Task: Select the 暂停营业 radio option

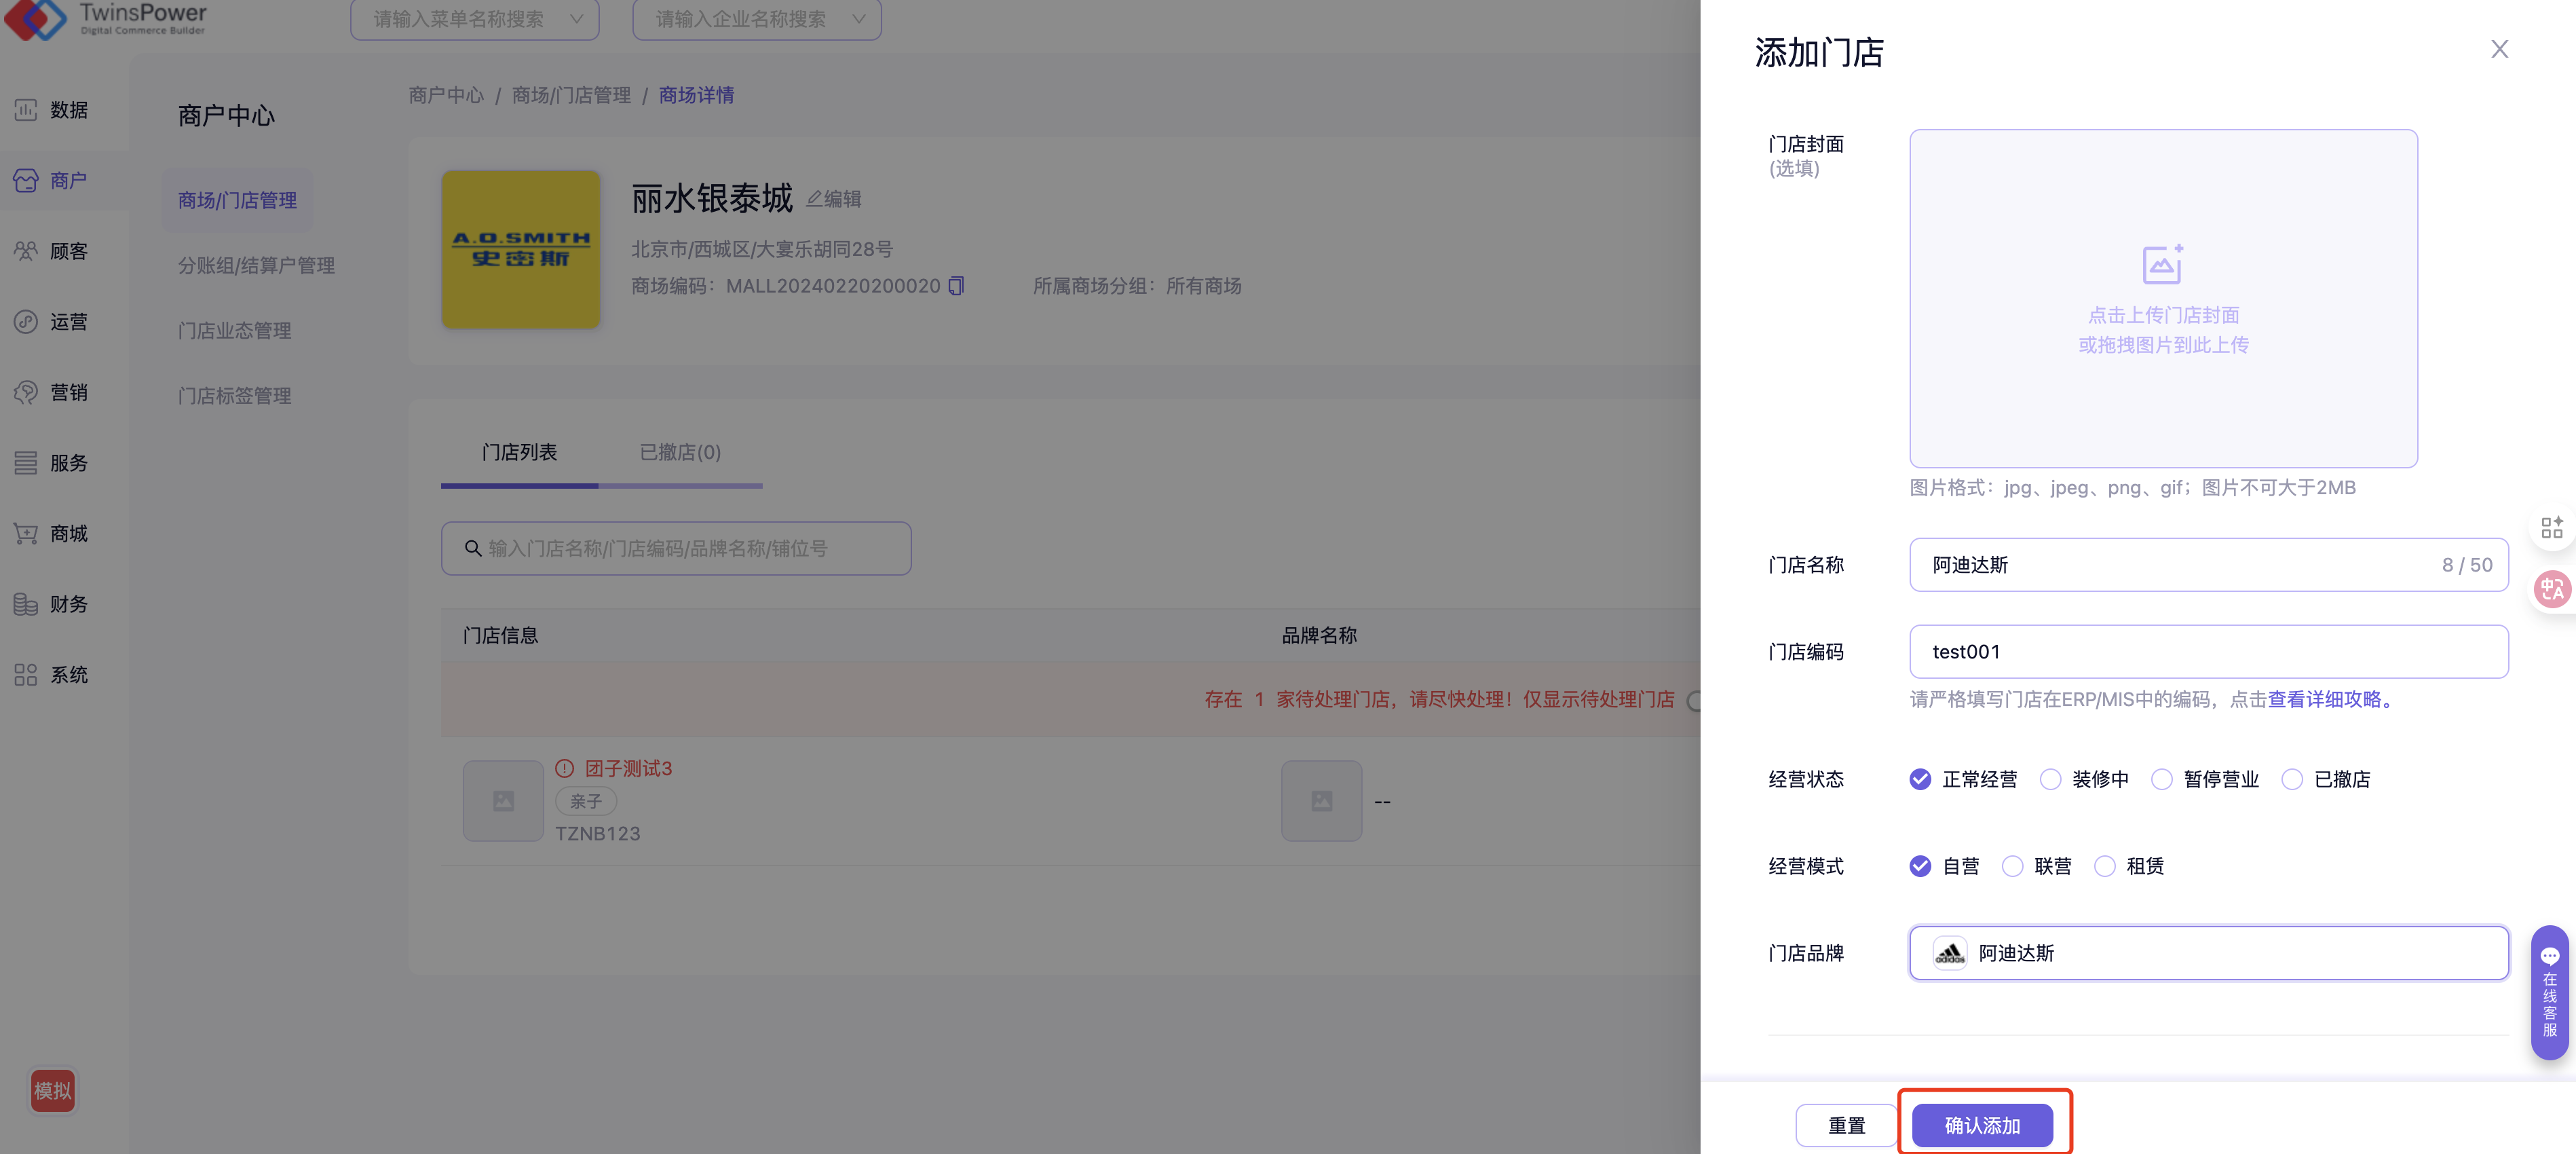Action: click(x=2162, y=779)
